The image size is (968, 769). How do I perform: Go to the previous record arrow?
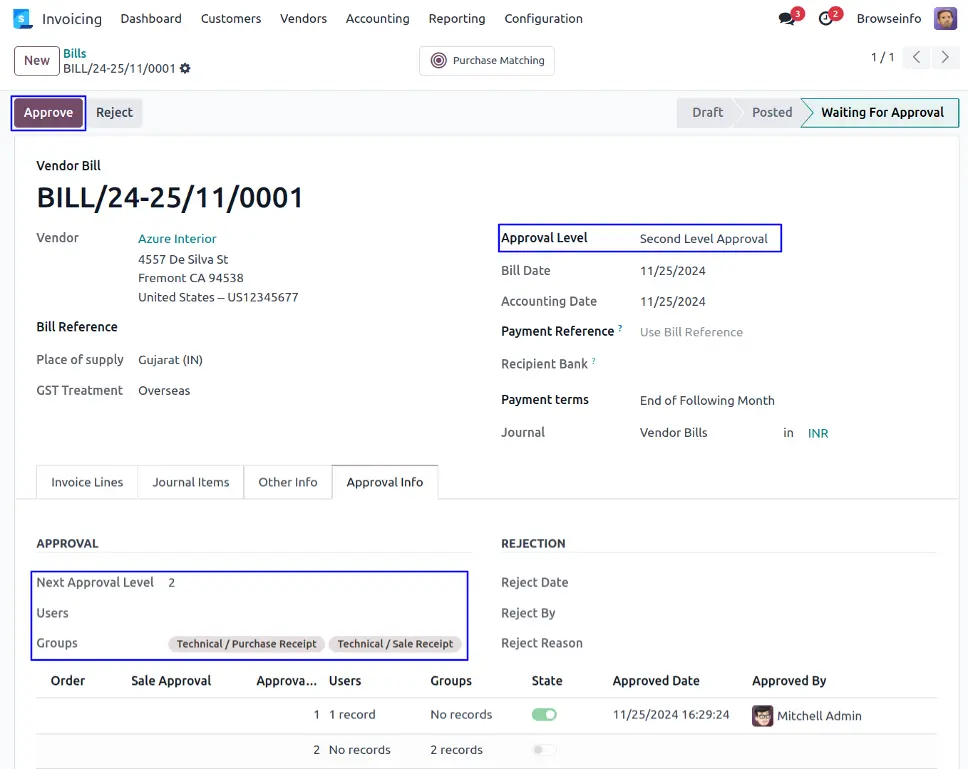point(917,57)
